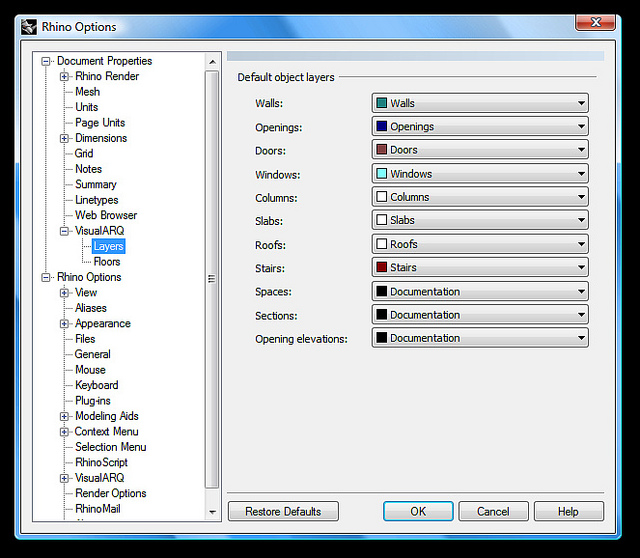Open the Keyboard options page

(96, 385)
